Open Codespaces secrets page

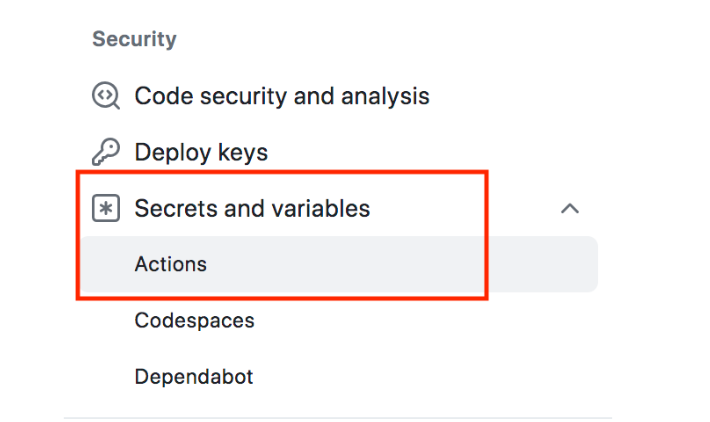coord(194,321)
